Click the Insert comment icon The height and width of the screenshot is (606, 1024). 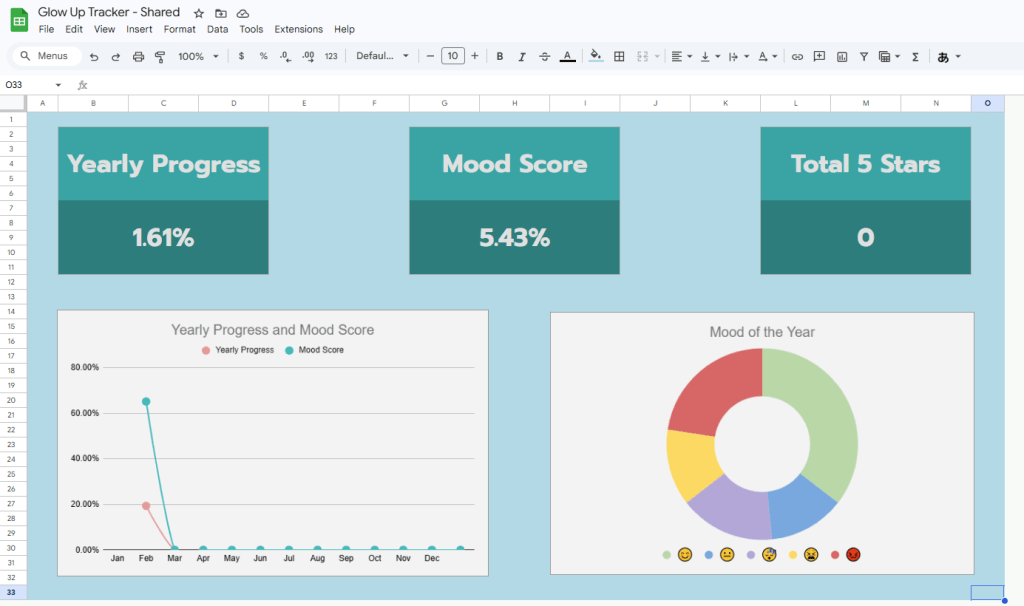819,57
